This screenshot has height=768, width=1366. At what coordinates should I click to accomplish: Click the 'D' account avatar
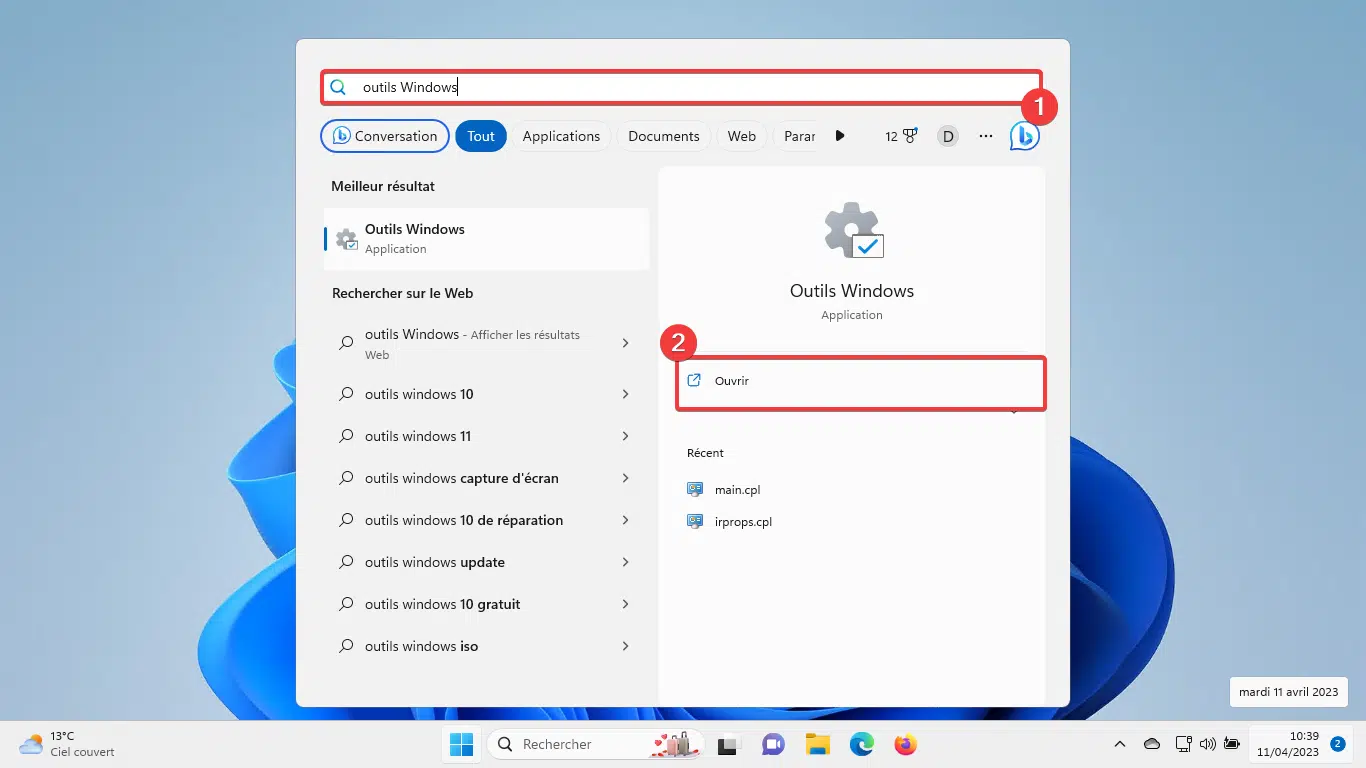(x=947, y=136)
